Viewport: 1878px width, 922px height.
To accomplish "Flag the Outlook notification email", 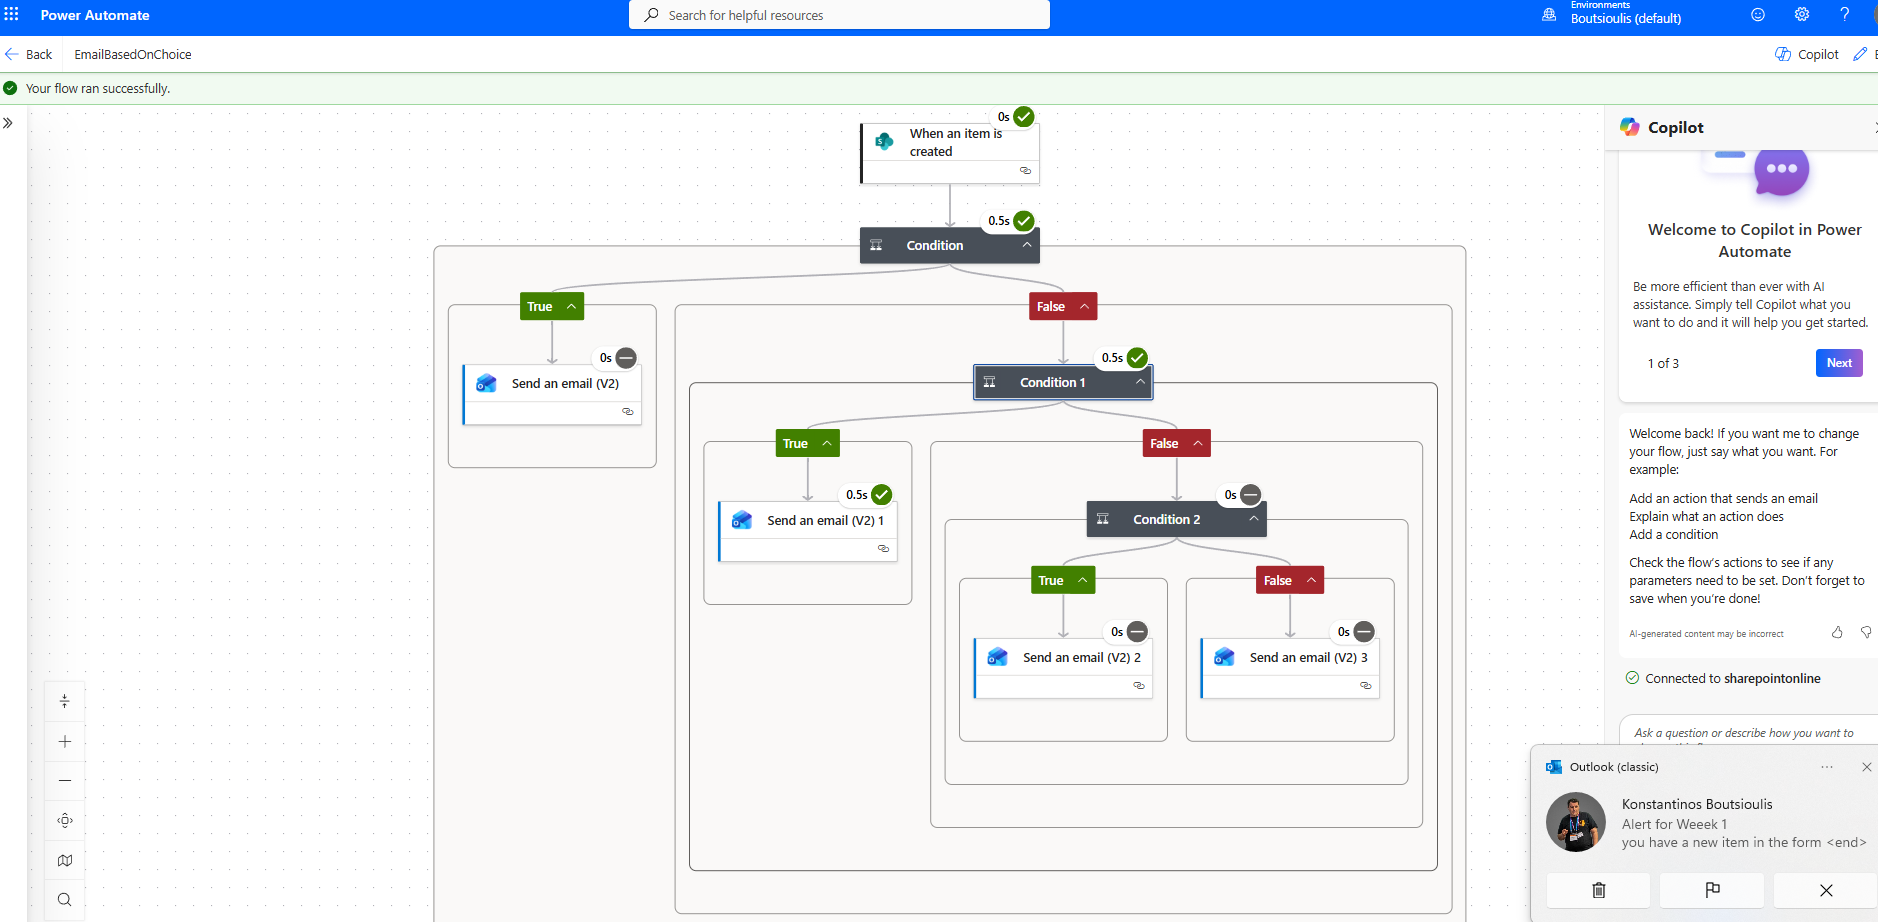I will (1712, 890).
